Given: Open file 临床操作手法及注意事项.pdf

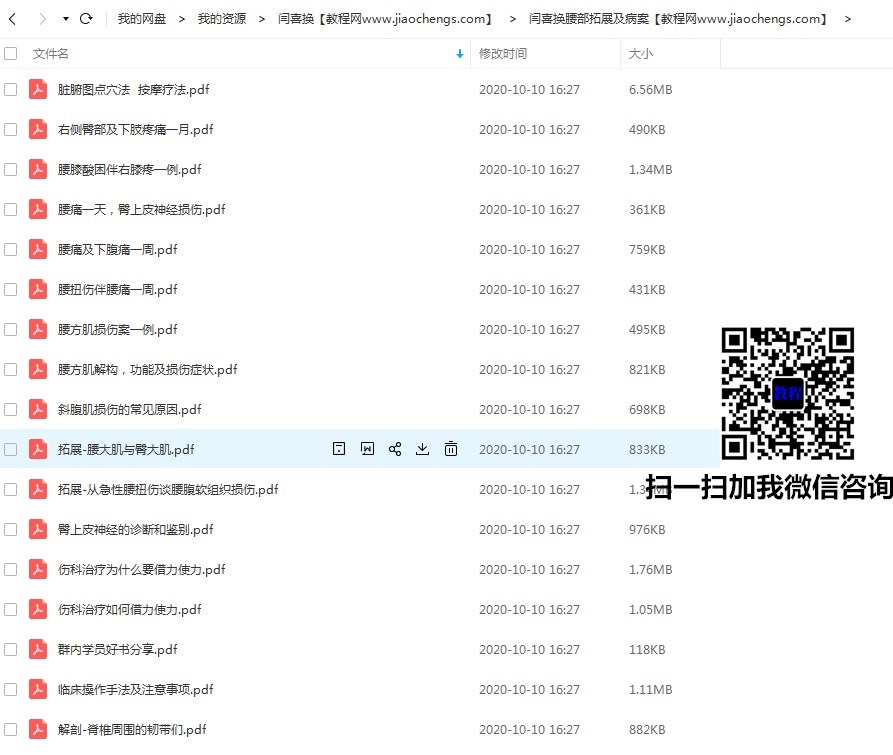Looking at the screenshot, I should click(135, 690).
